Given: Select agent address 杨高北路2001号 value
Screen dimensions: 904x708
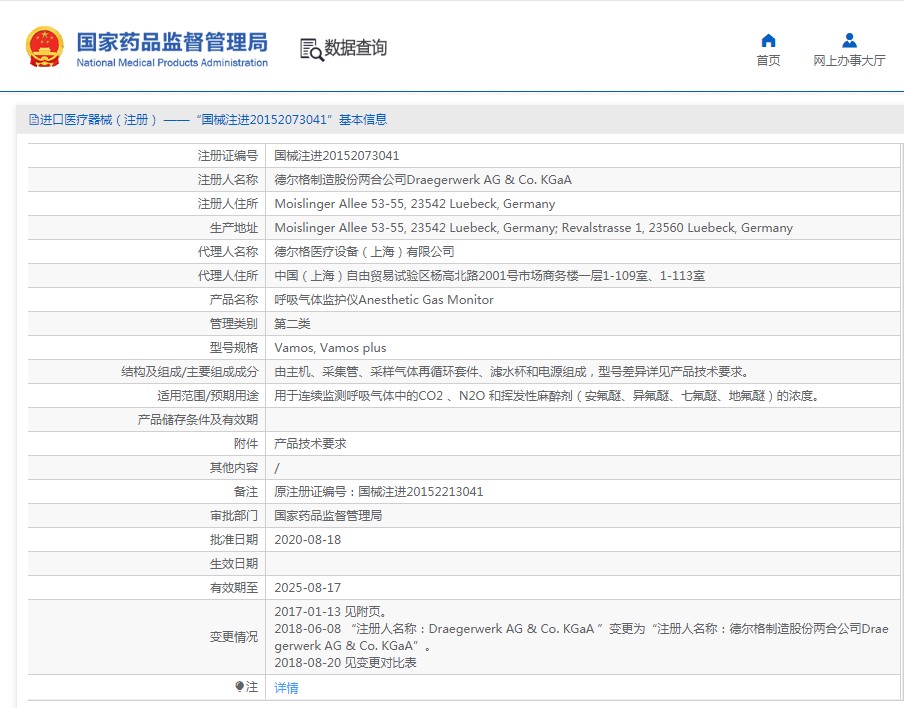Looking at the screenshot, I should click(489, 276).
